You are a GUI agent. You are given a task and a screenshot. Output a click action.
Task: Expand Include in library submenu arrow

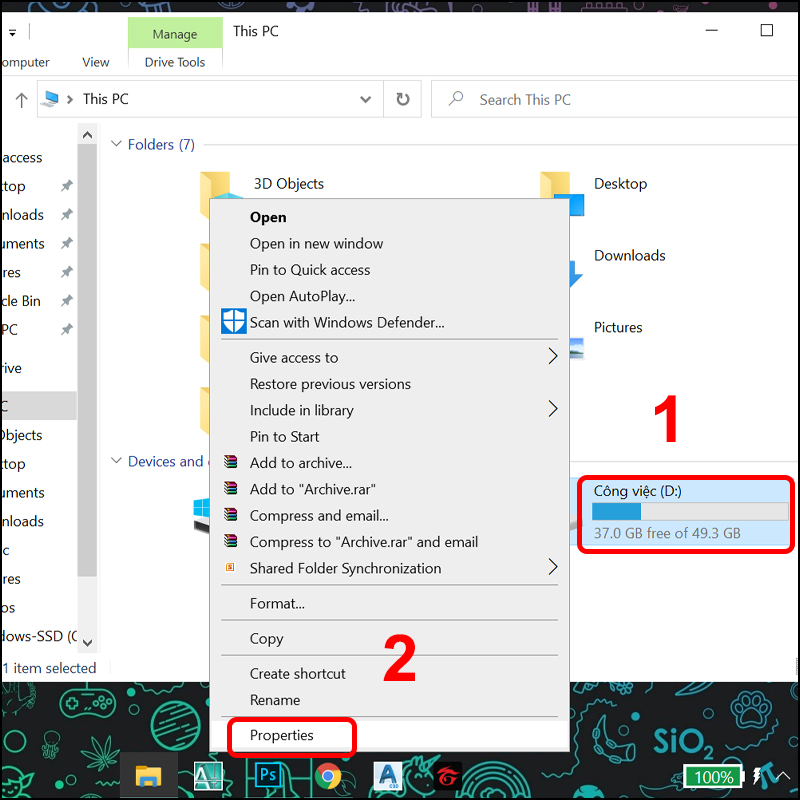tap(553, 409)
